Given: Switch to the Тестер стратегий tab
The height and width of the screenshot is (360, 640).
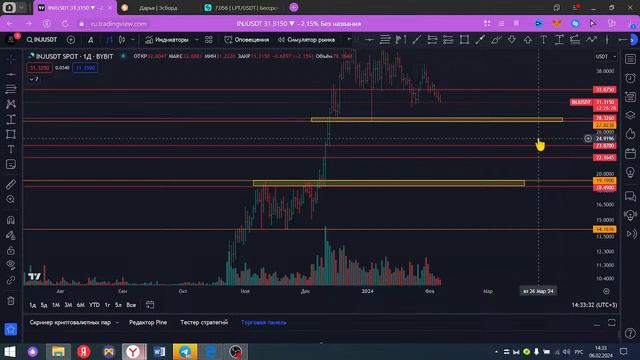Looking at the screenshot, I should [x=204, y=322].
